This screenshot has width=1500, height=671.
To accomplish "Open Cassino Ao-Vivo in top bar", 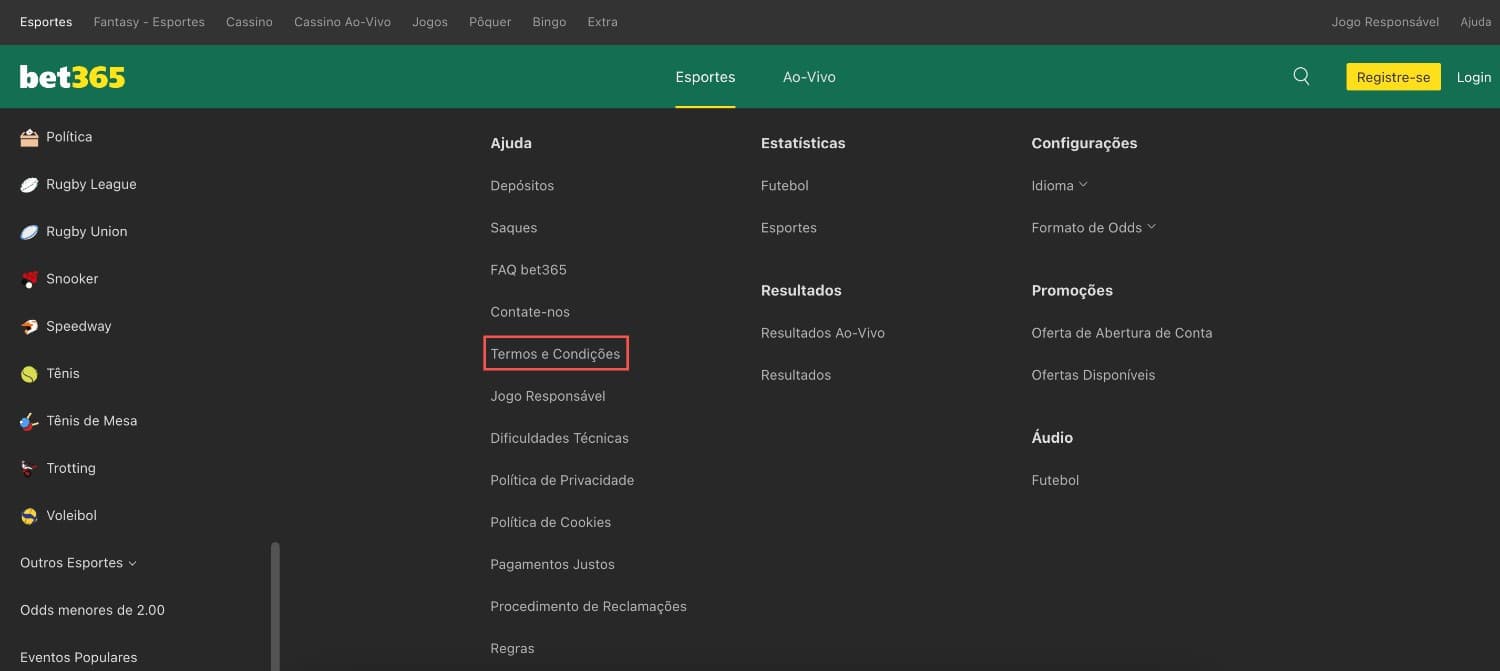I will (x=342, y=22).
